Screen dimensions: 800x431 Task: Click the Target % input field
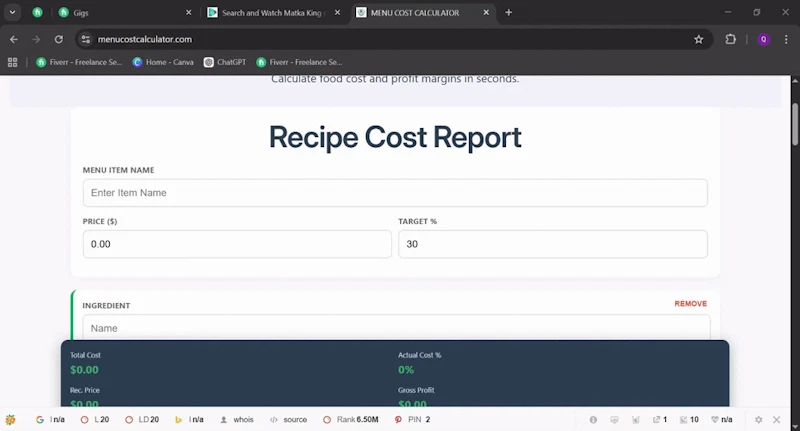pyautogui.click(x=553, y=244)
